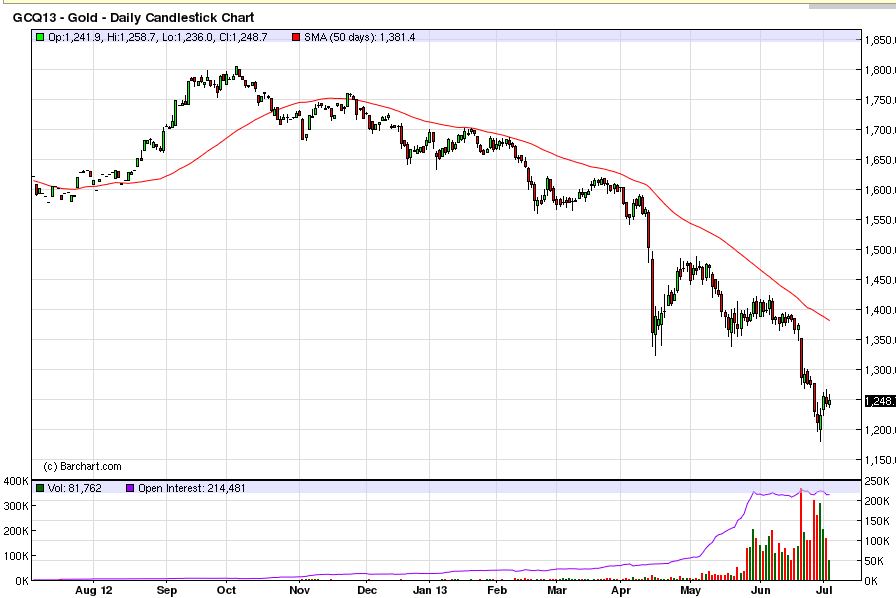This screenshot has width=896, height=598.
Task: Open the (c) Barchart.com attribution text
Action: click(83, 466)
